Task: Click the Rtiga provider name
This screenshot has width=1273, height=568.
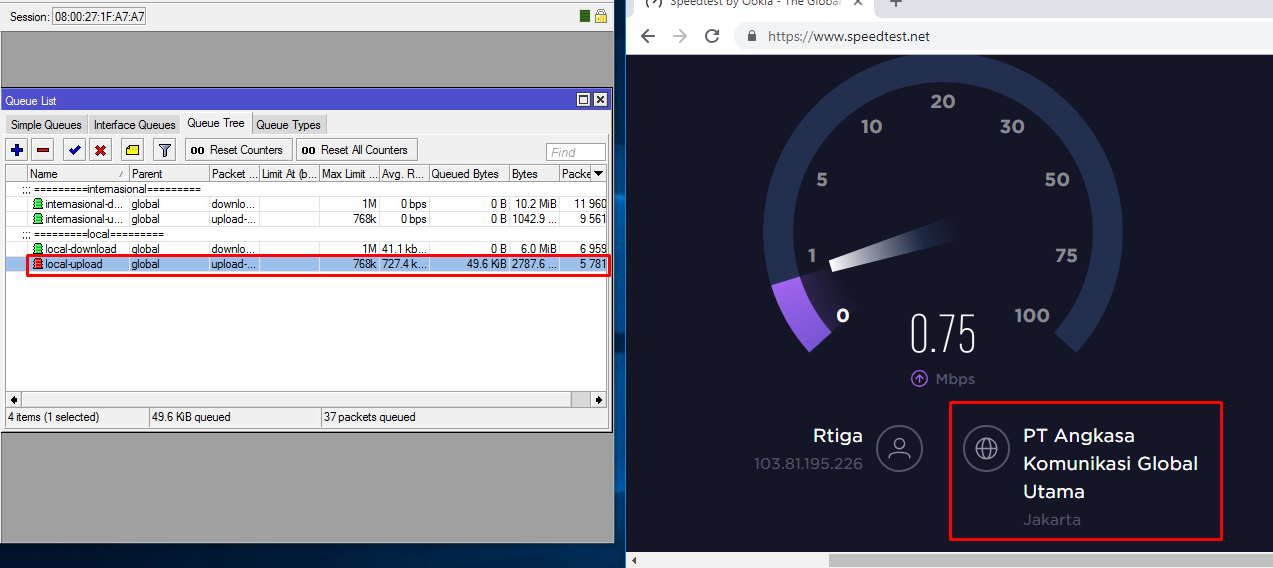Action: pyautogui.click(x=836, y=436)
